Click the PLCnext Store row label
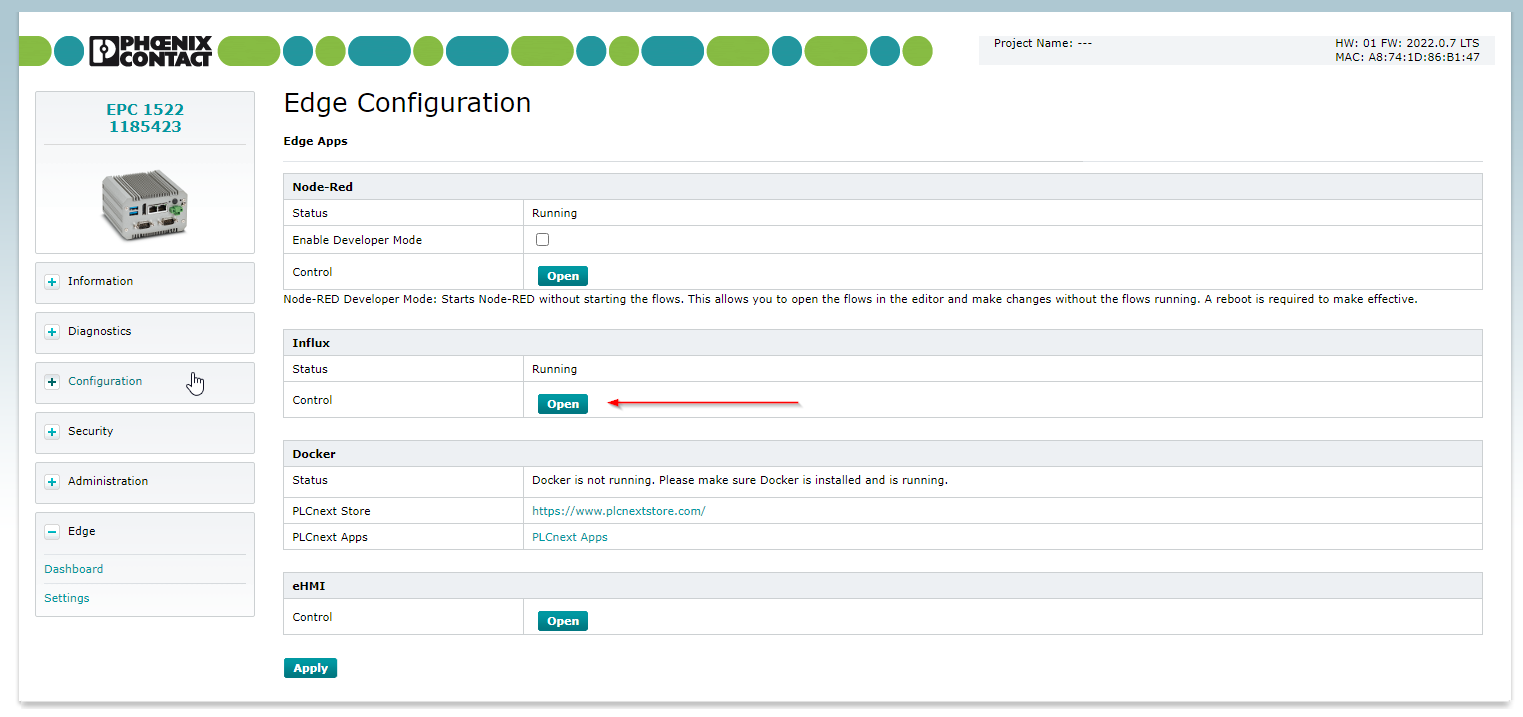Image resolution: width=1523 pixels, height=717 pixels. tap(331, 511)
